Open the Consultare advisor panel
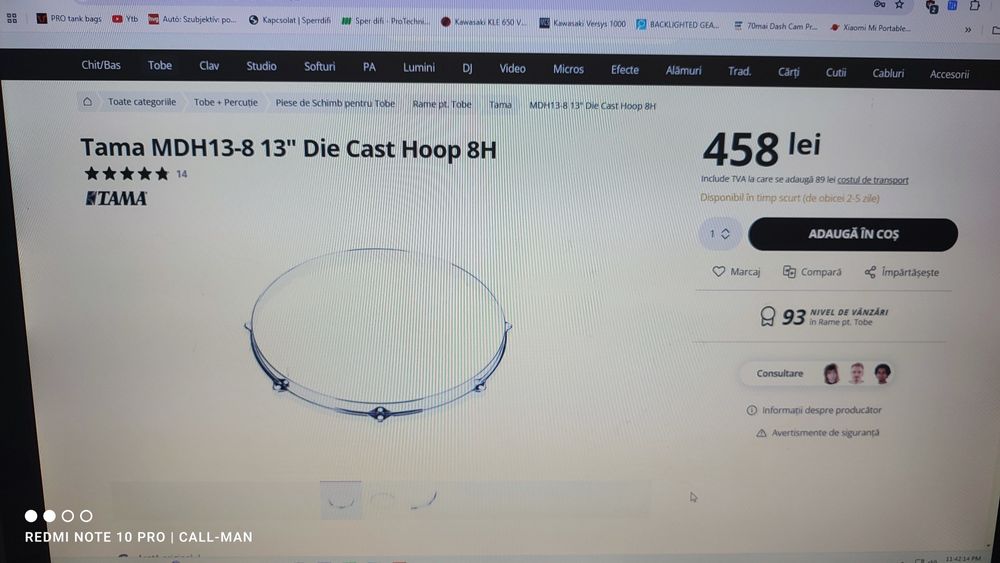Image resolution: width=1000 pixels, height=563 pixels. 816,374
